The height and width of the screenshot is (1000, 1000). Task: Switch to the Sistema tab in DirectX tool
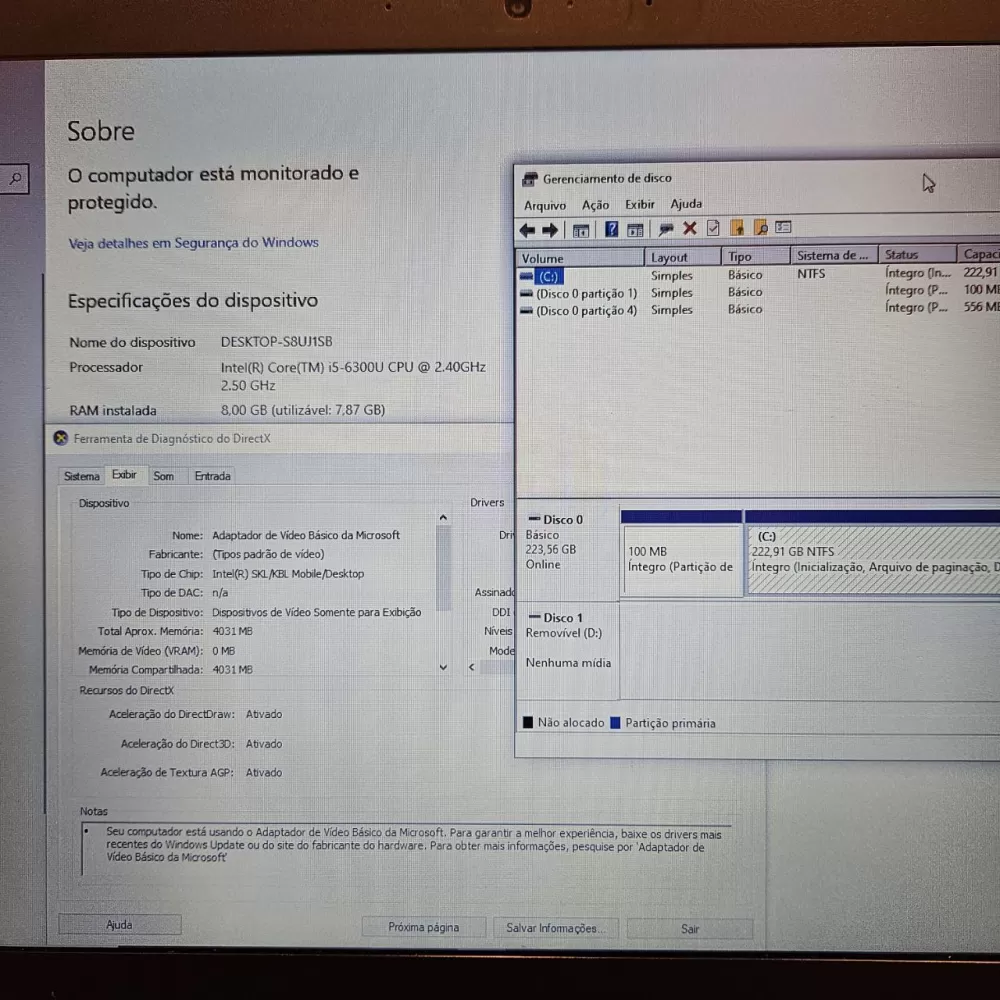pyautogui.click(x=82, y=476)
